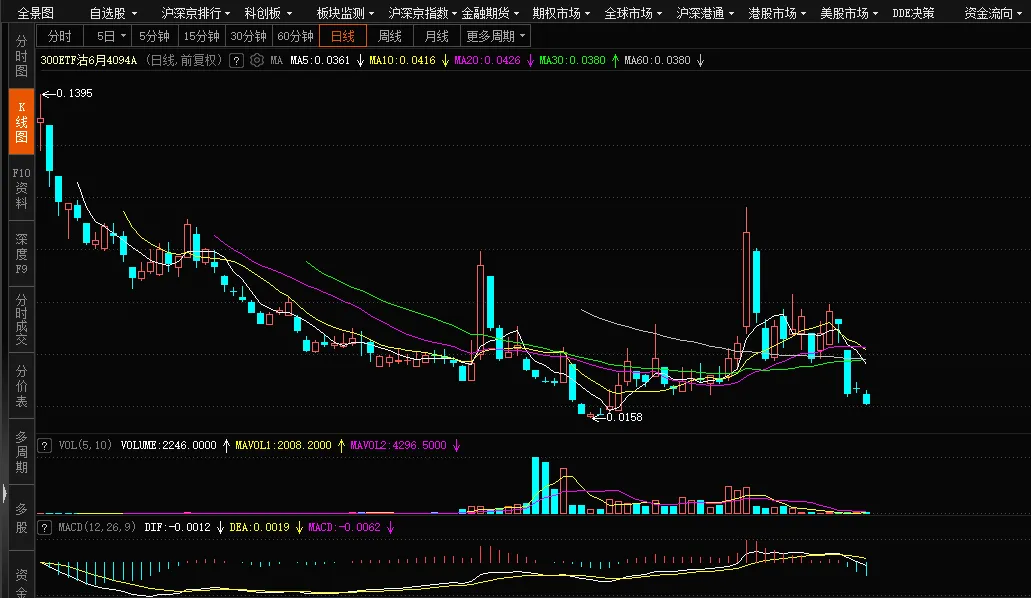Click the MA60:0.0380 value
This screenshot has height=598, width=1031.
(657, 61)
